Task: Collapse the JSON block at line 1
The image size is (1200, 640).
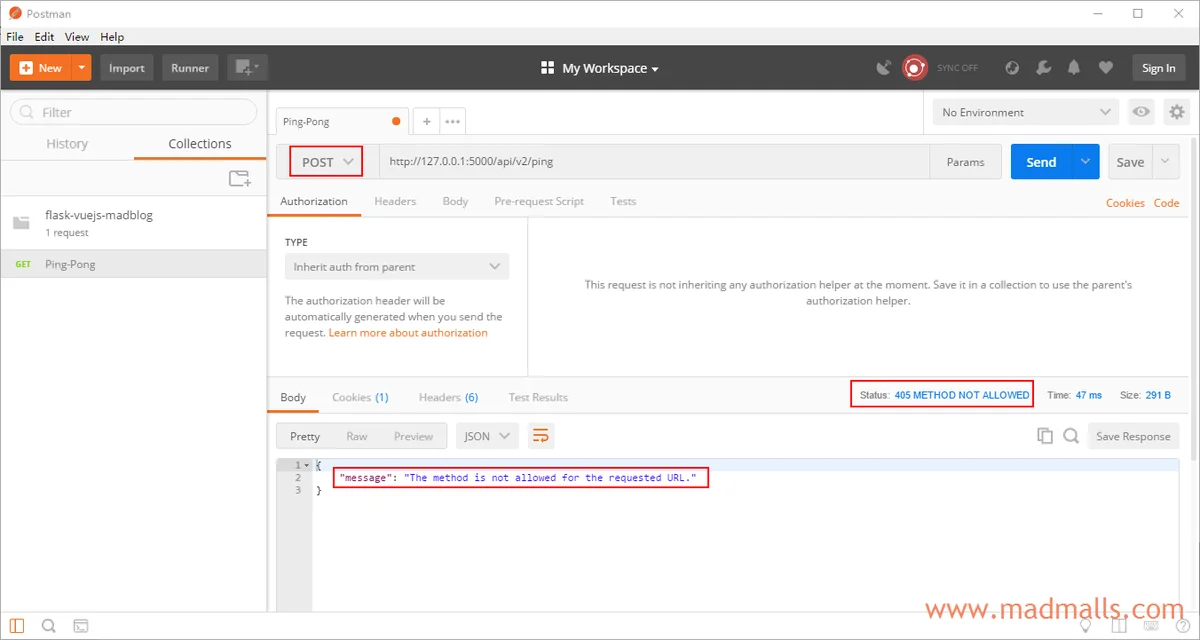Action: (x=306, y=466)
